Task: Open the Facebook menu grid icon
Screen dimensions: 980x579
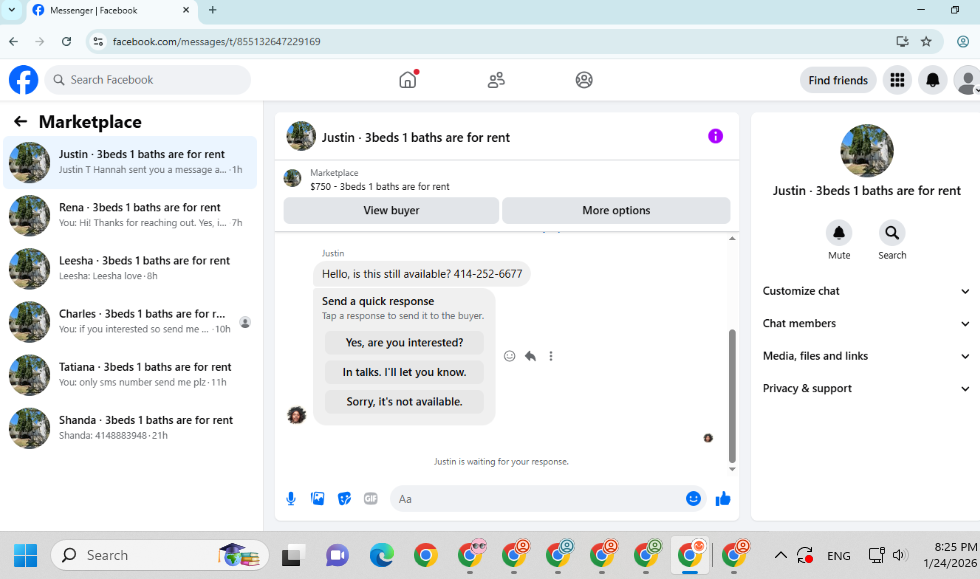Action: click(x=898, y=80)
